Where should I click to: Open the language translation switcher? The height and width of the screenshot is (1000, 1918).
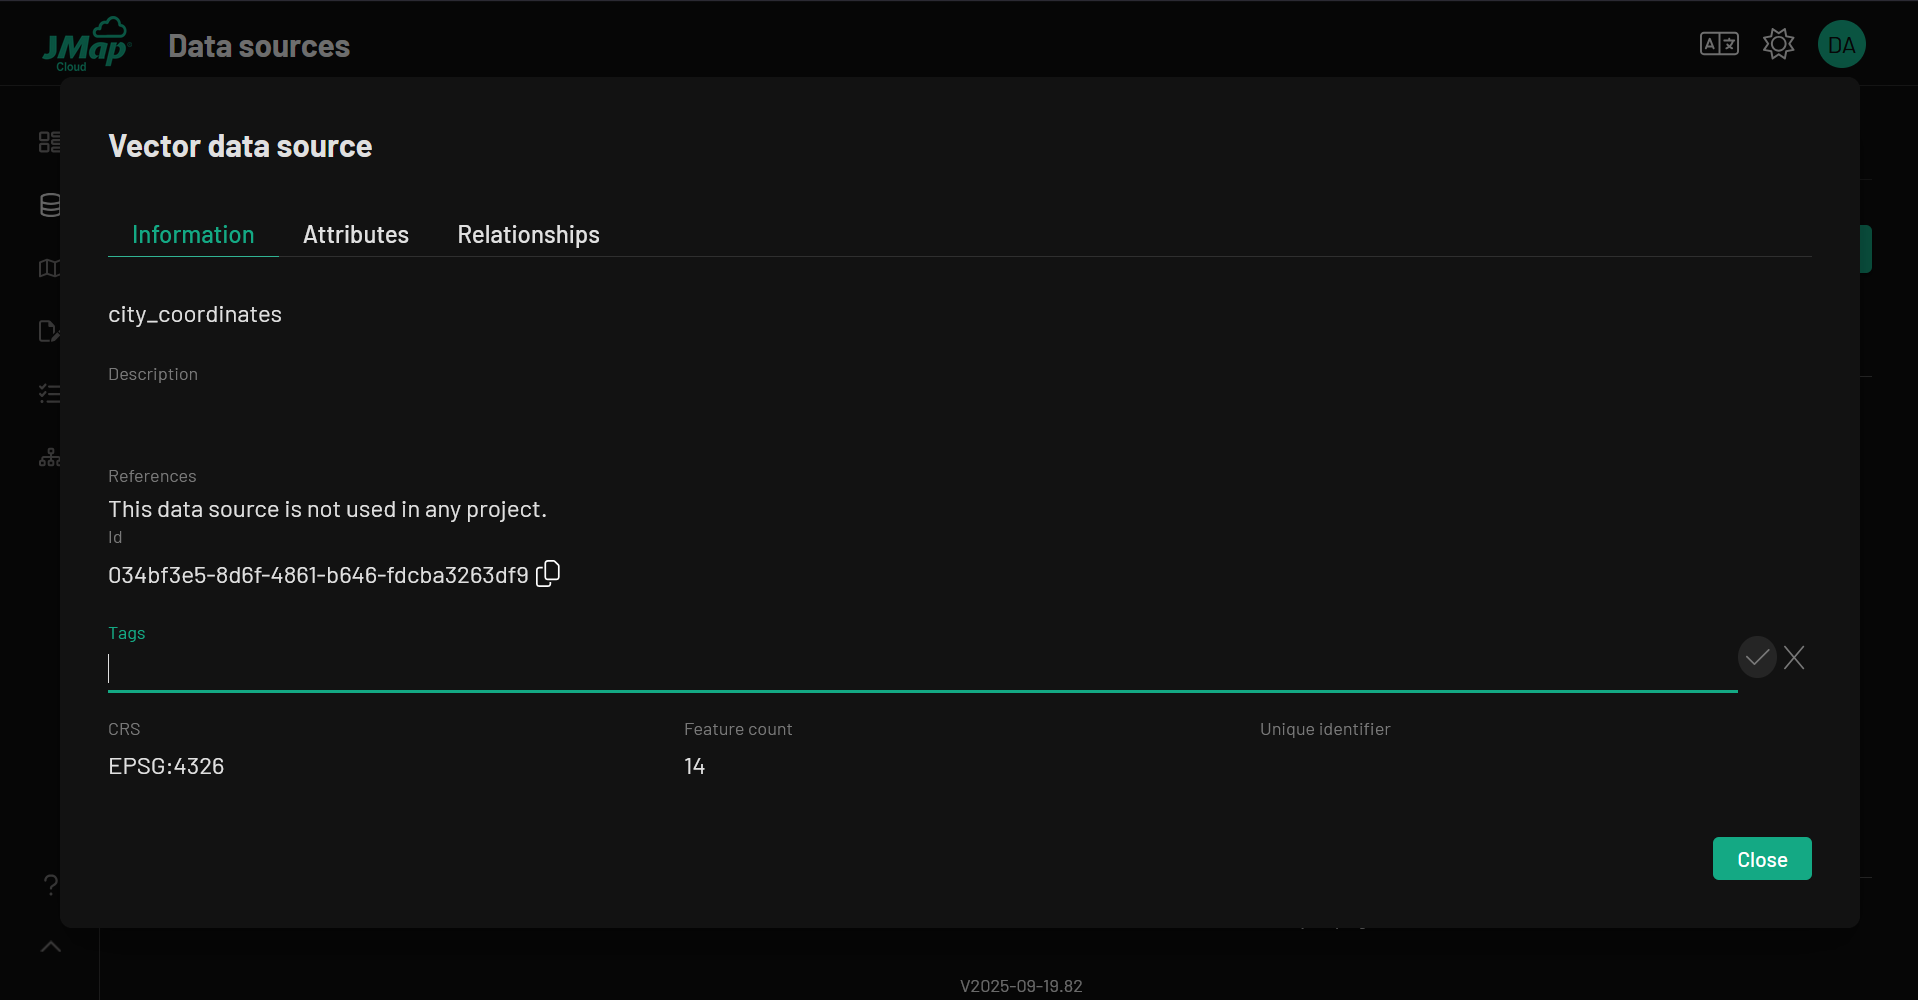[x=1719, y=44]
